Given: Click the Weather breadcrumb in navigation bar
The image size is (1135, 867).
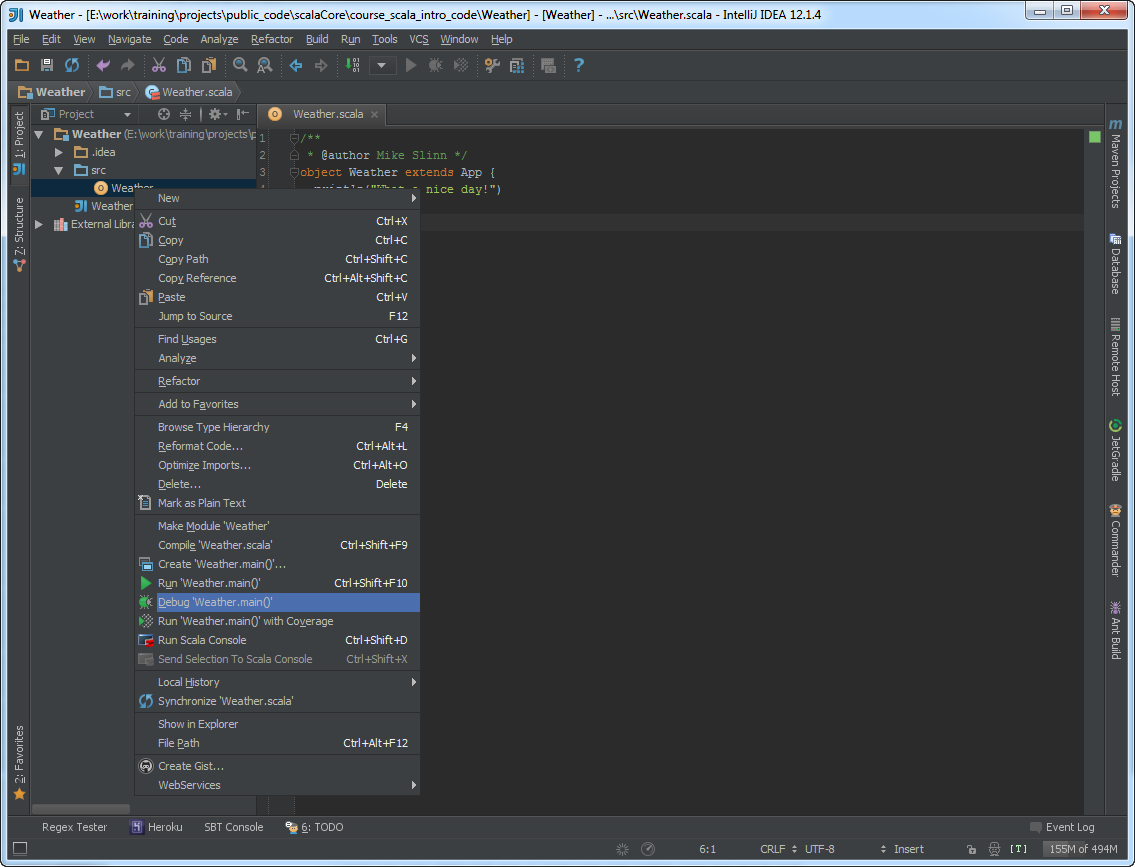Looking at the screenshot, I should [52, 92].
